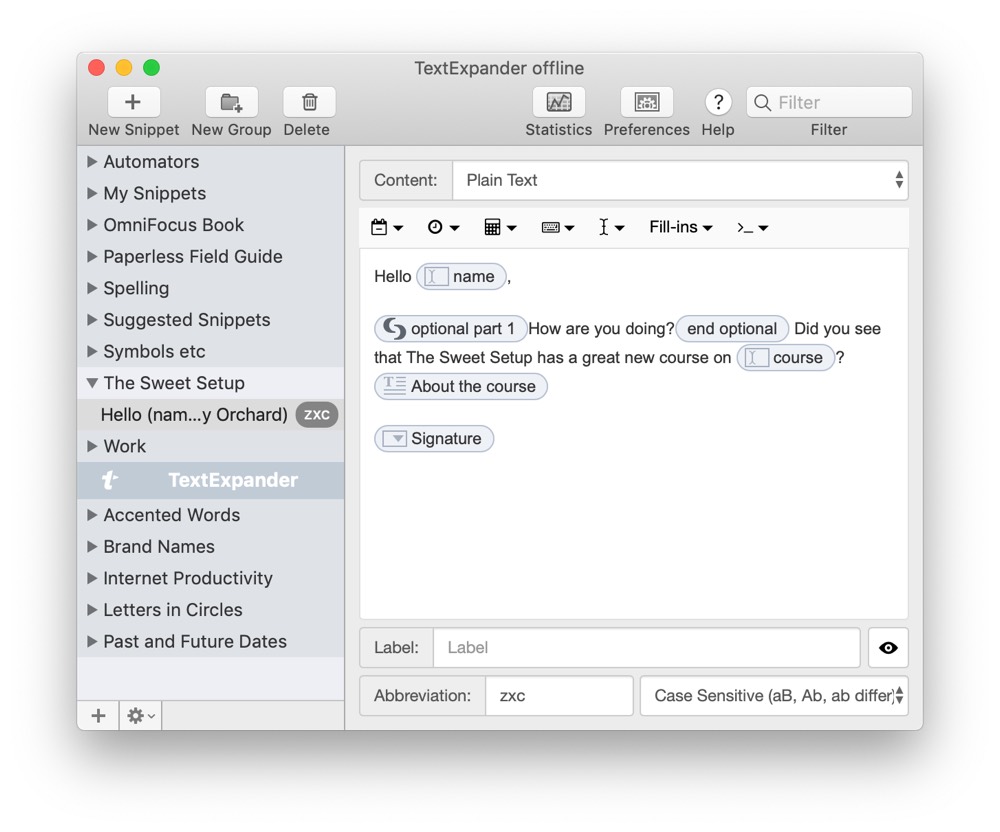Expand the Automators group
This screenshot has height=832, width=1000.
[92, 162]
